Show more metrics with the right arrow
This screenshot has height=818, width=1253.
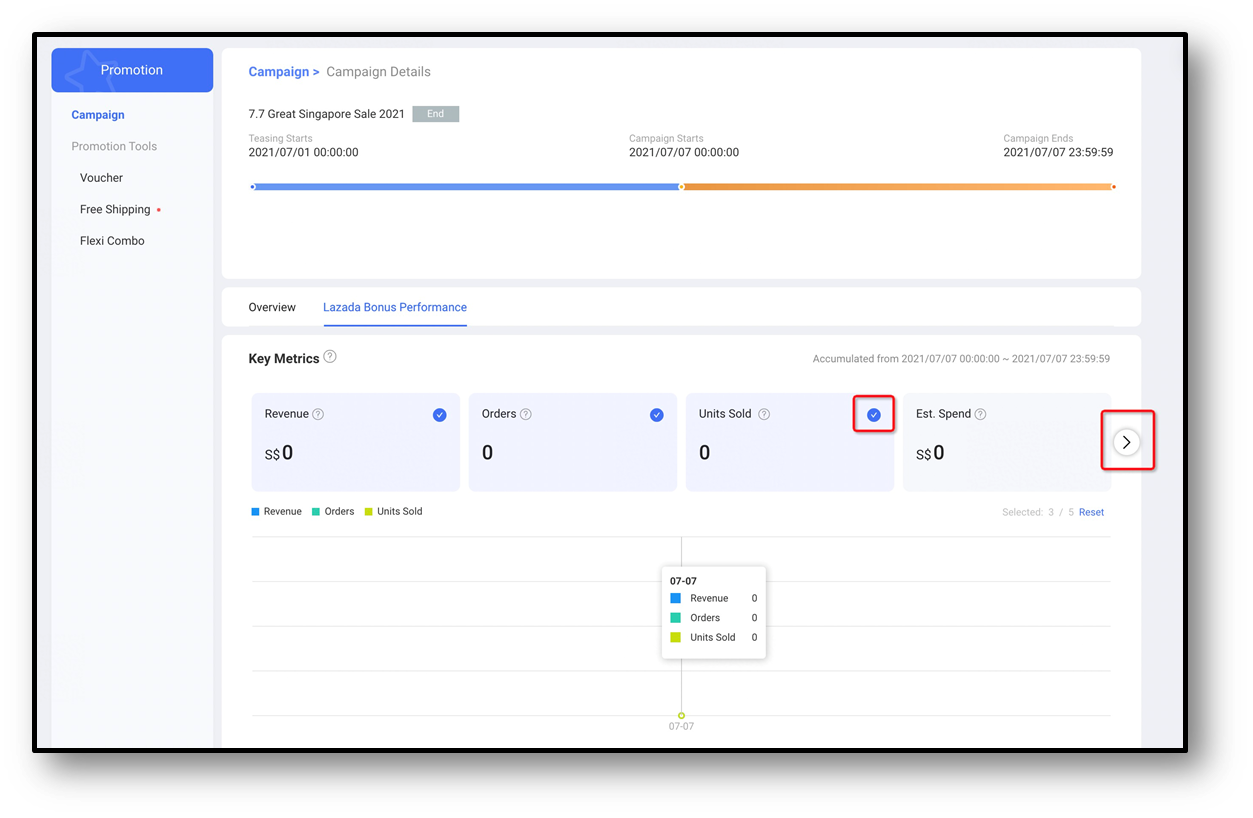[1127, 442]
